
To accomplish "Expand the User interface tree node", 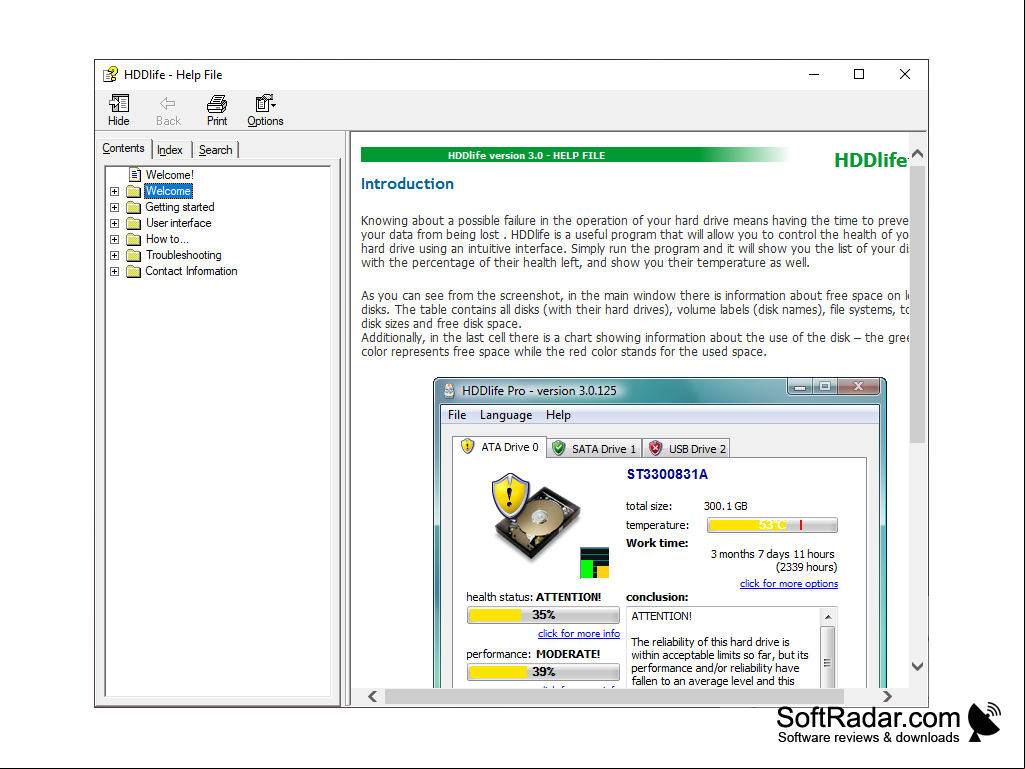I will pos(114,224).
